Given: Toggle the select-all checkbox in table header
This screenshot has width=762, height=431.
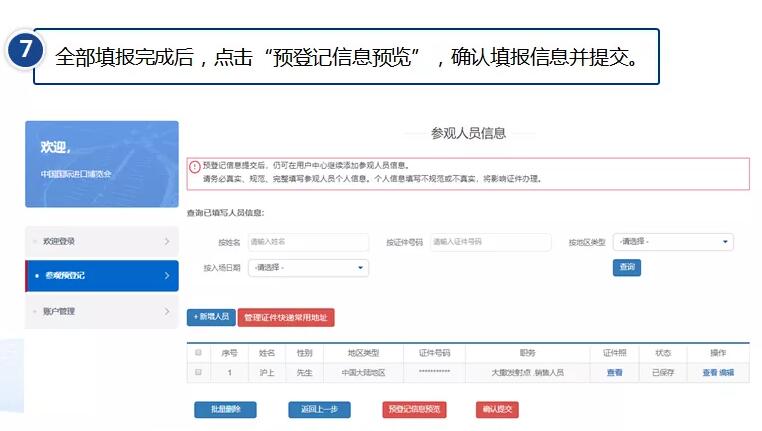Looking at the screenshot, I should click(x=198, y=352).
